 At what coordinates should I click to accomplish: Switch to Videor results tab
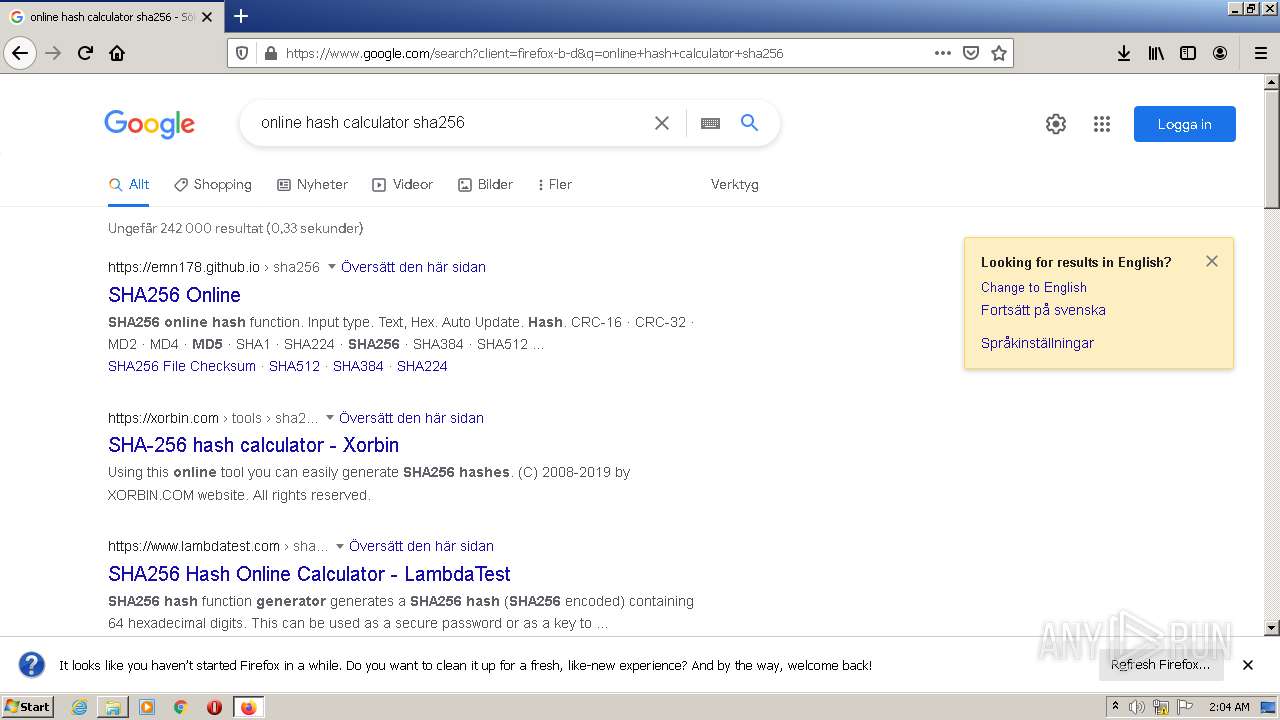(402, 184)
